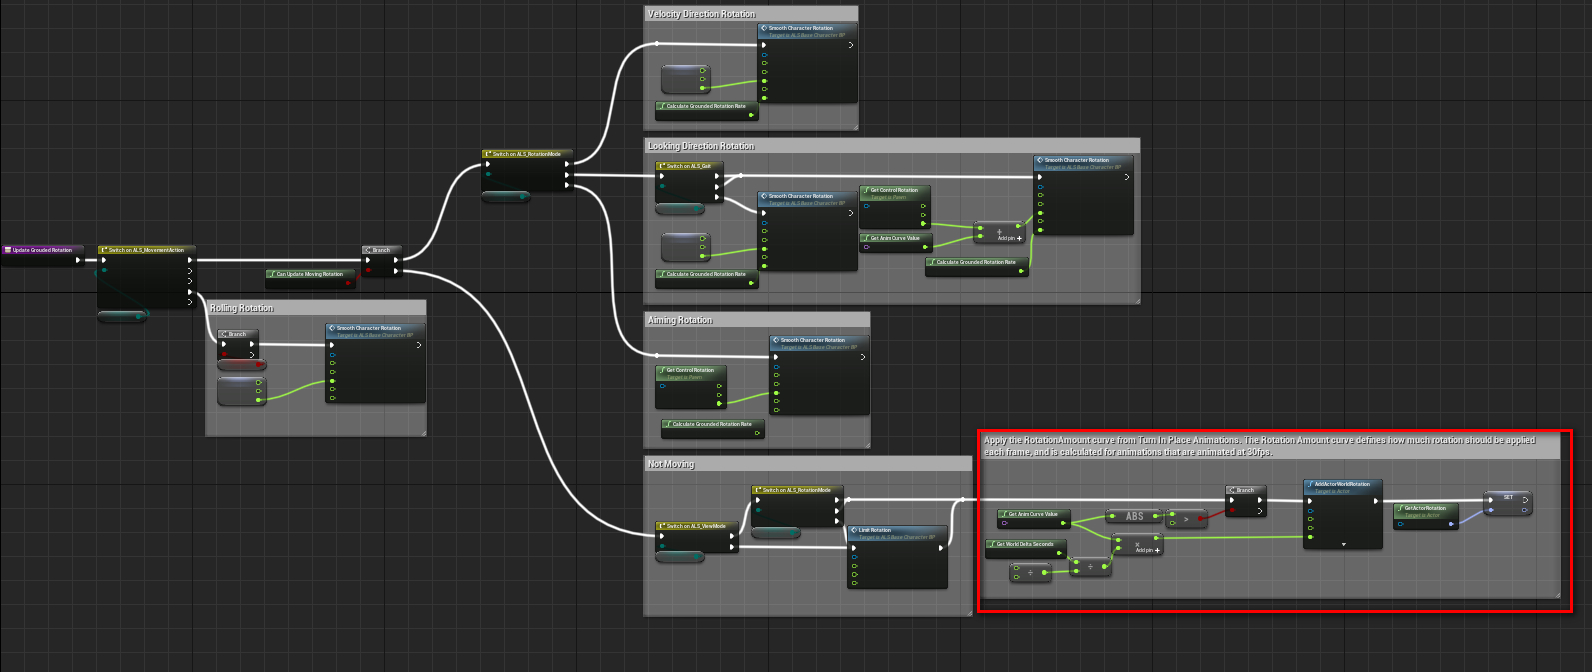This screenshot has height=672, width=1592.
Task: Select the Switch on ALS_ViewMode node
Action: pyautogui.click(x=697, y=526)
